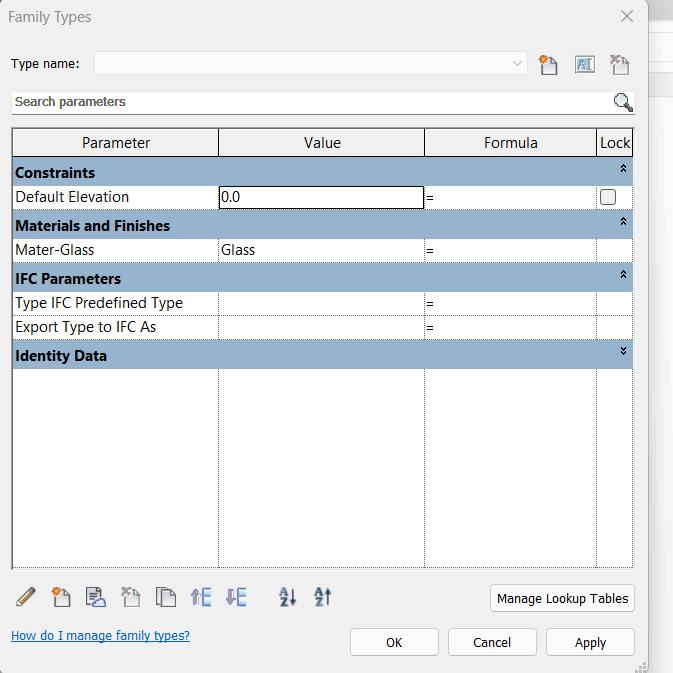Select the Export Type to IFC As row label
673x673 pixels.
coord(86,327)
